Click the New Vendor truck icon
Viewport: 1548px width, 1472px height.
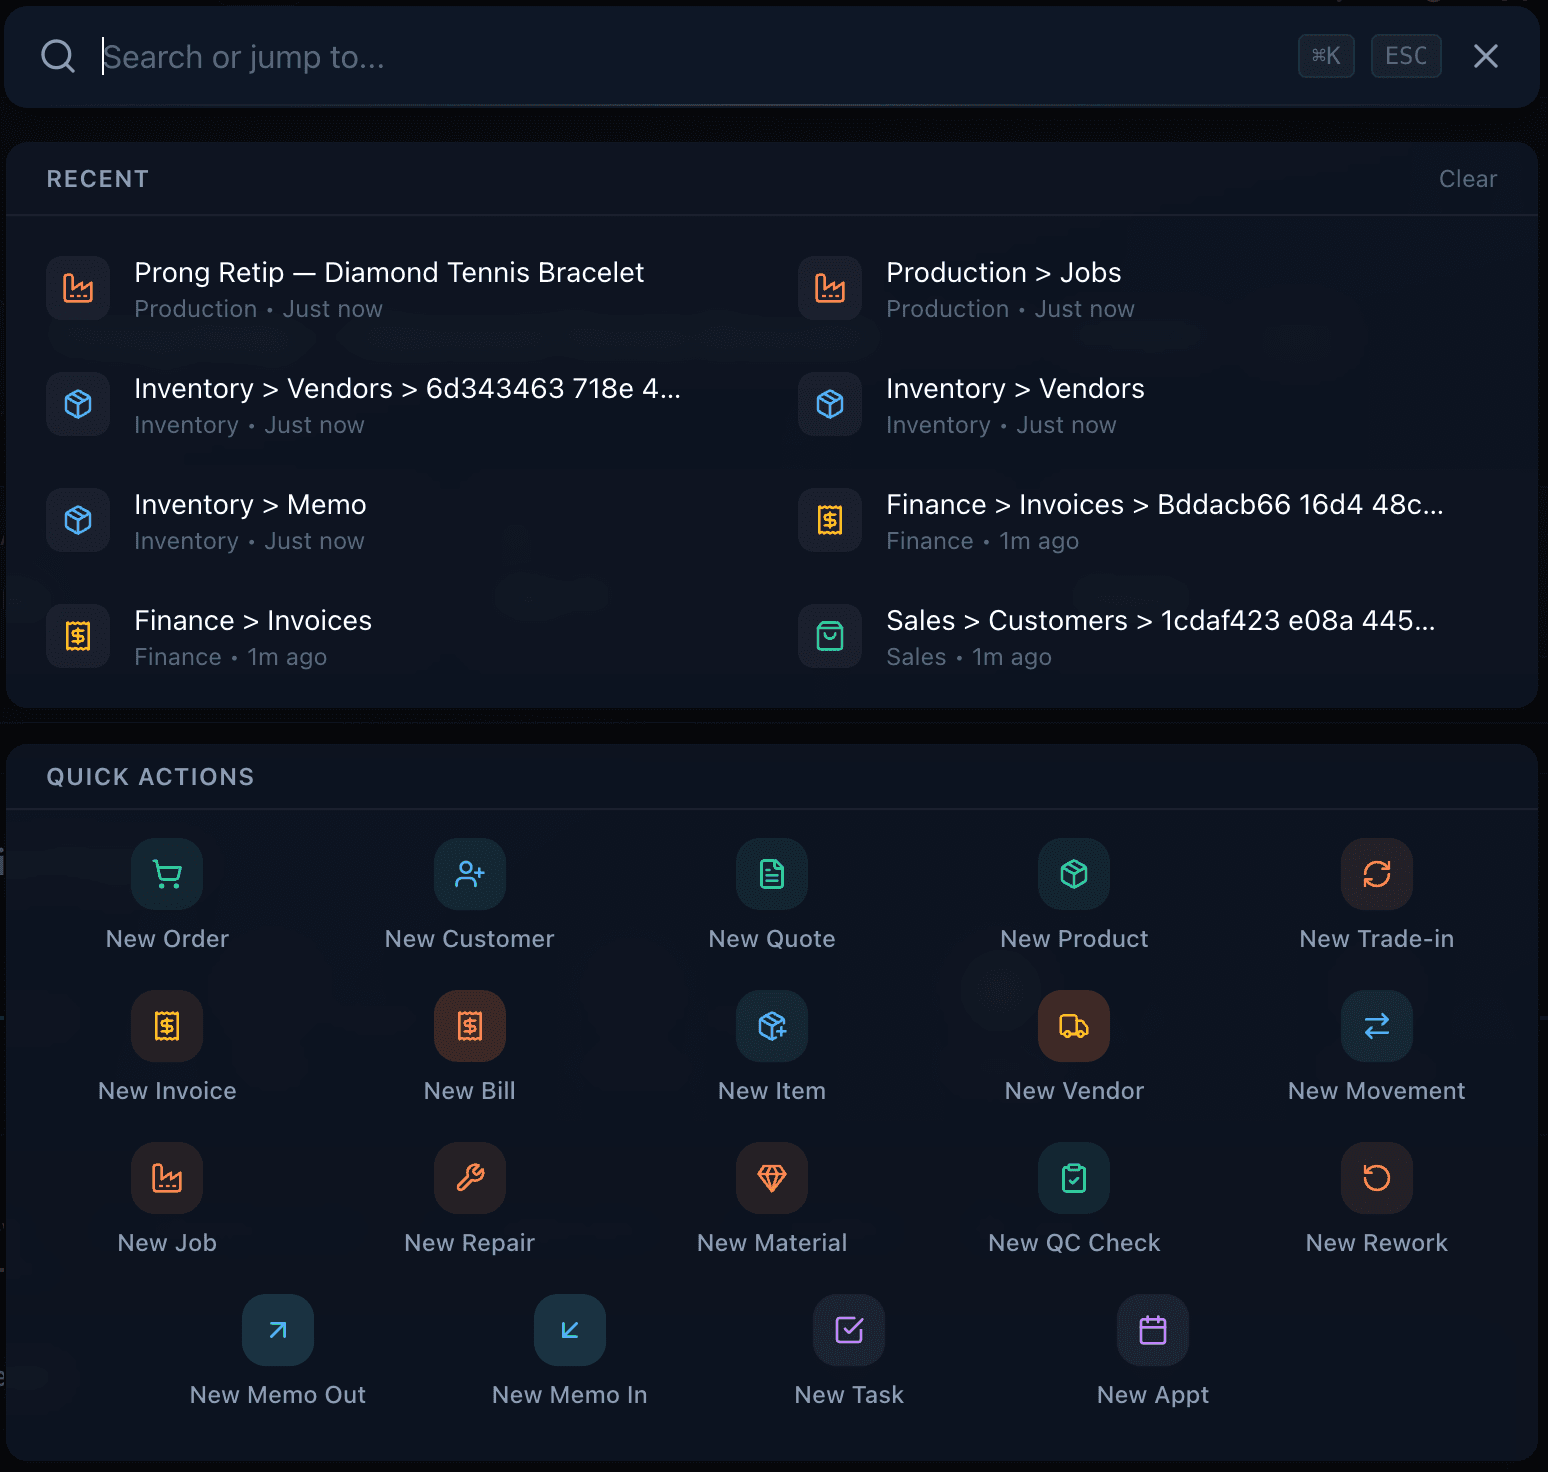(1074, 1026)
